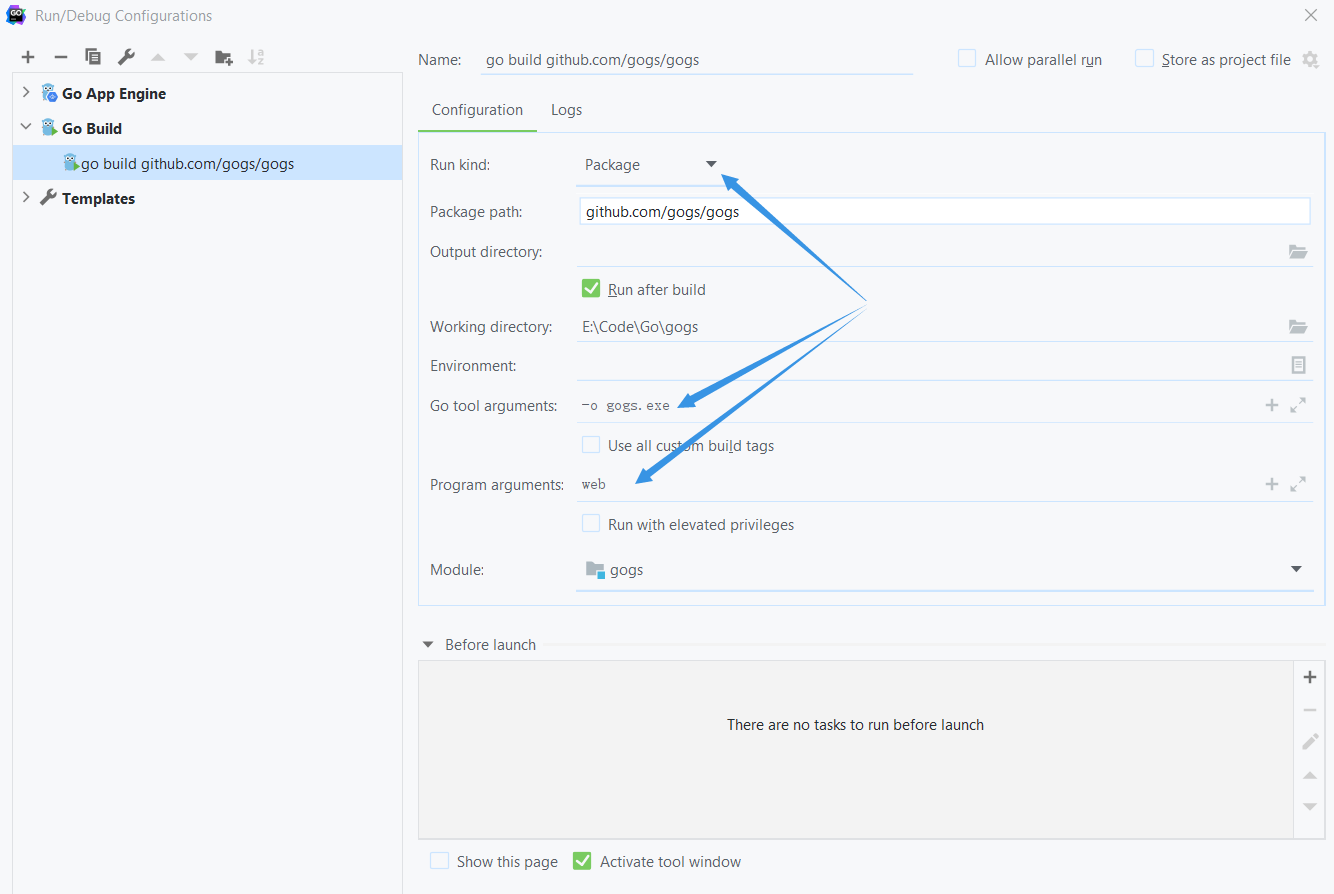
Task: Switch to the Configuration tab
Action: click(477, 110)
